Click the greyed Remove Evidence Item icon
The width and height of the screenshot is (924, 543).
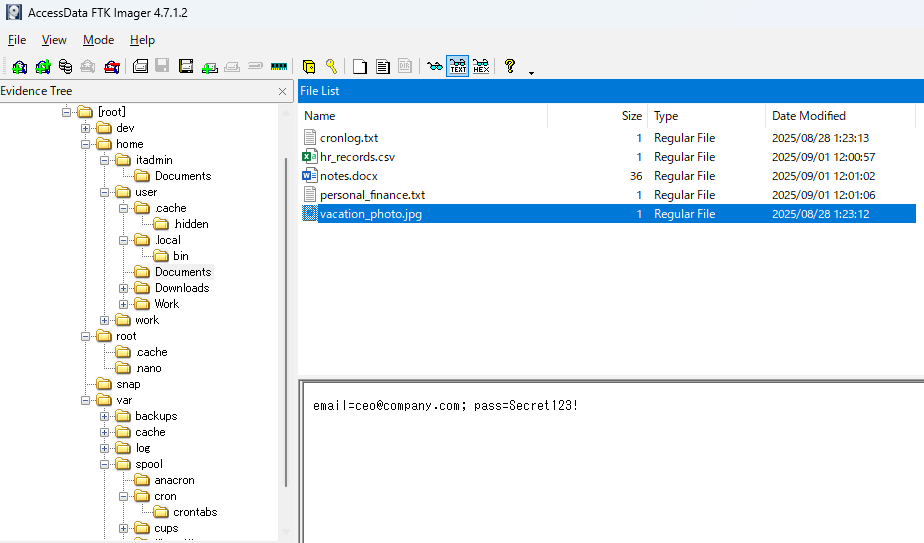88,67
